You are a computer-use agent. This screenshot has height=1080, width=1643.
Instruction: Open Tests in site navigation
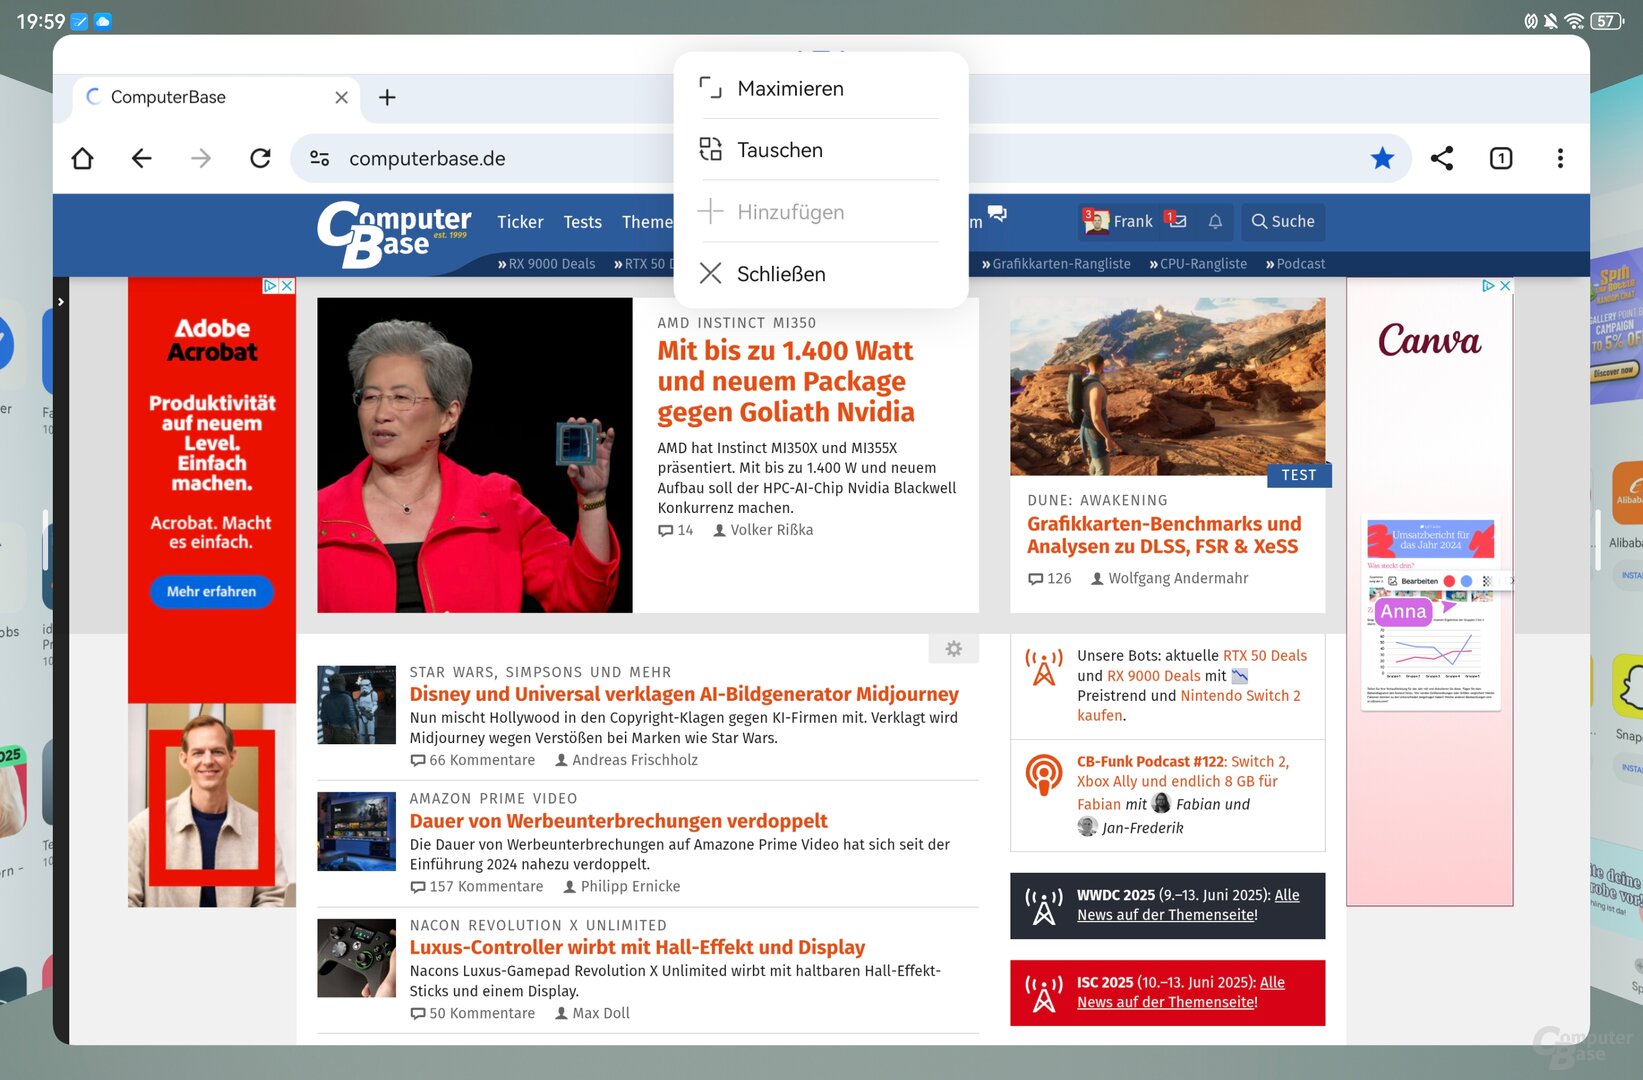pos(582,222)
